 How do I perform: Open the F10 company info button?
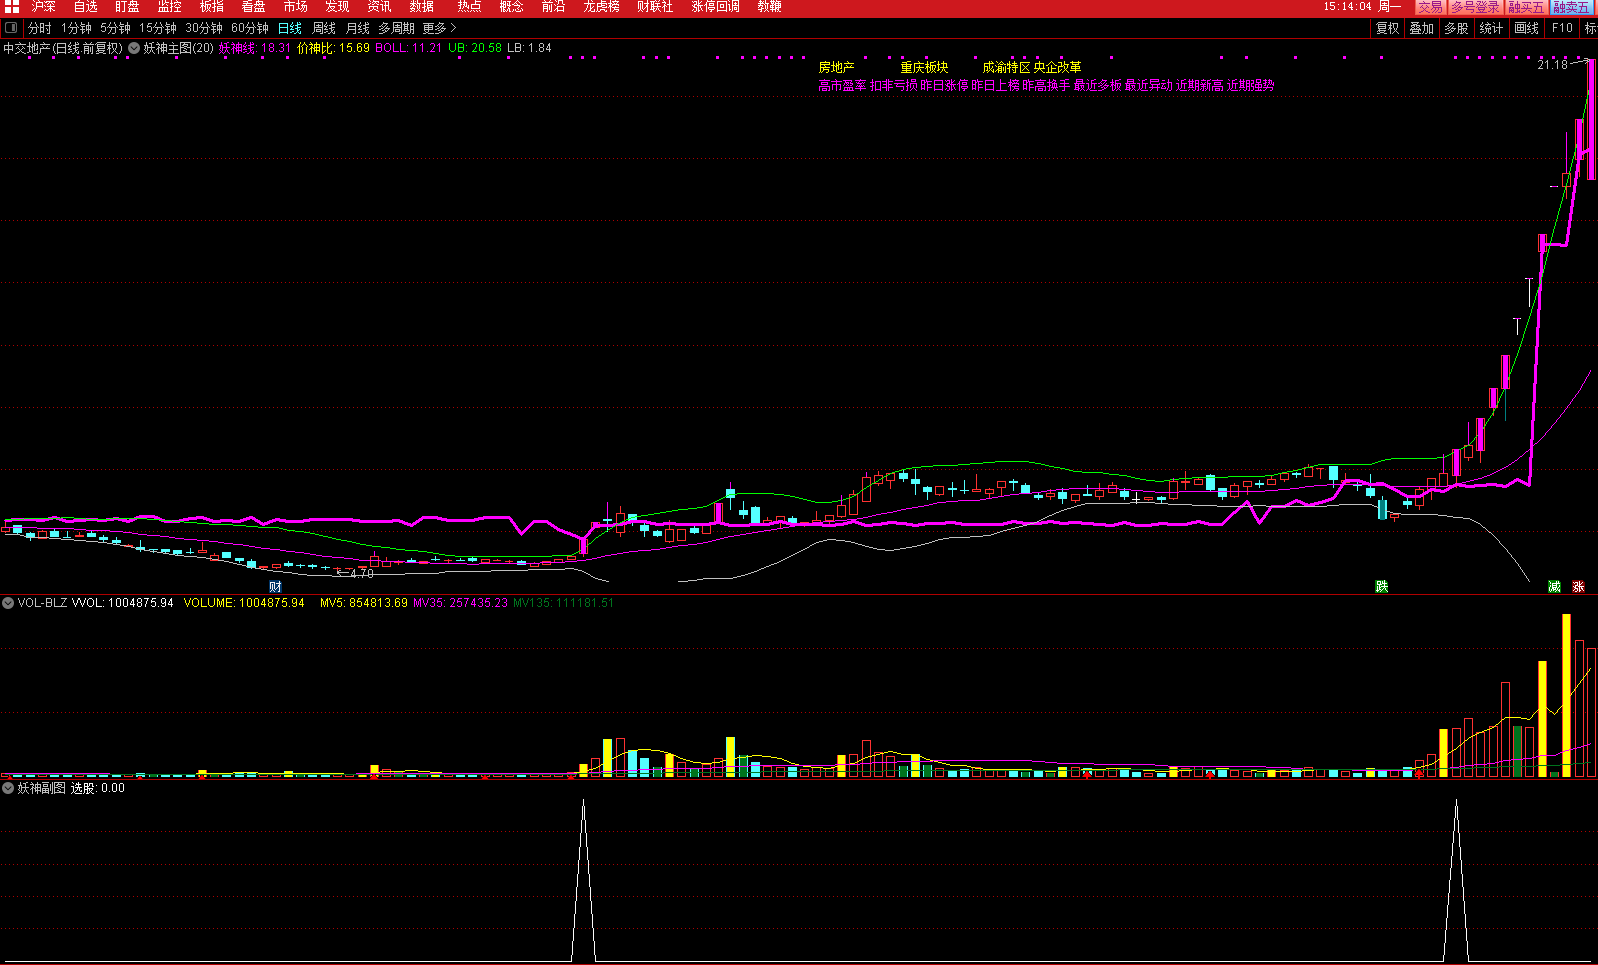1562,28
